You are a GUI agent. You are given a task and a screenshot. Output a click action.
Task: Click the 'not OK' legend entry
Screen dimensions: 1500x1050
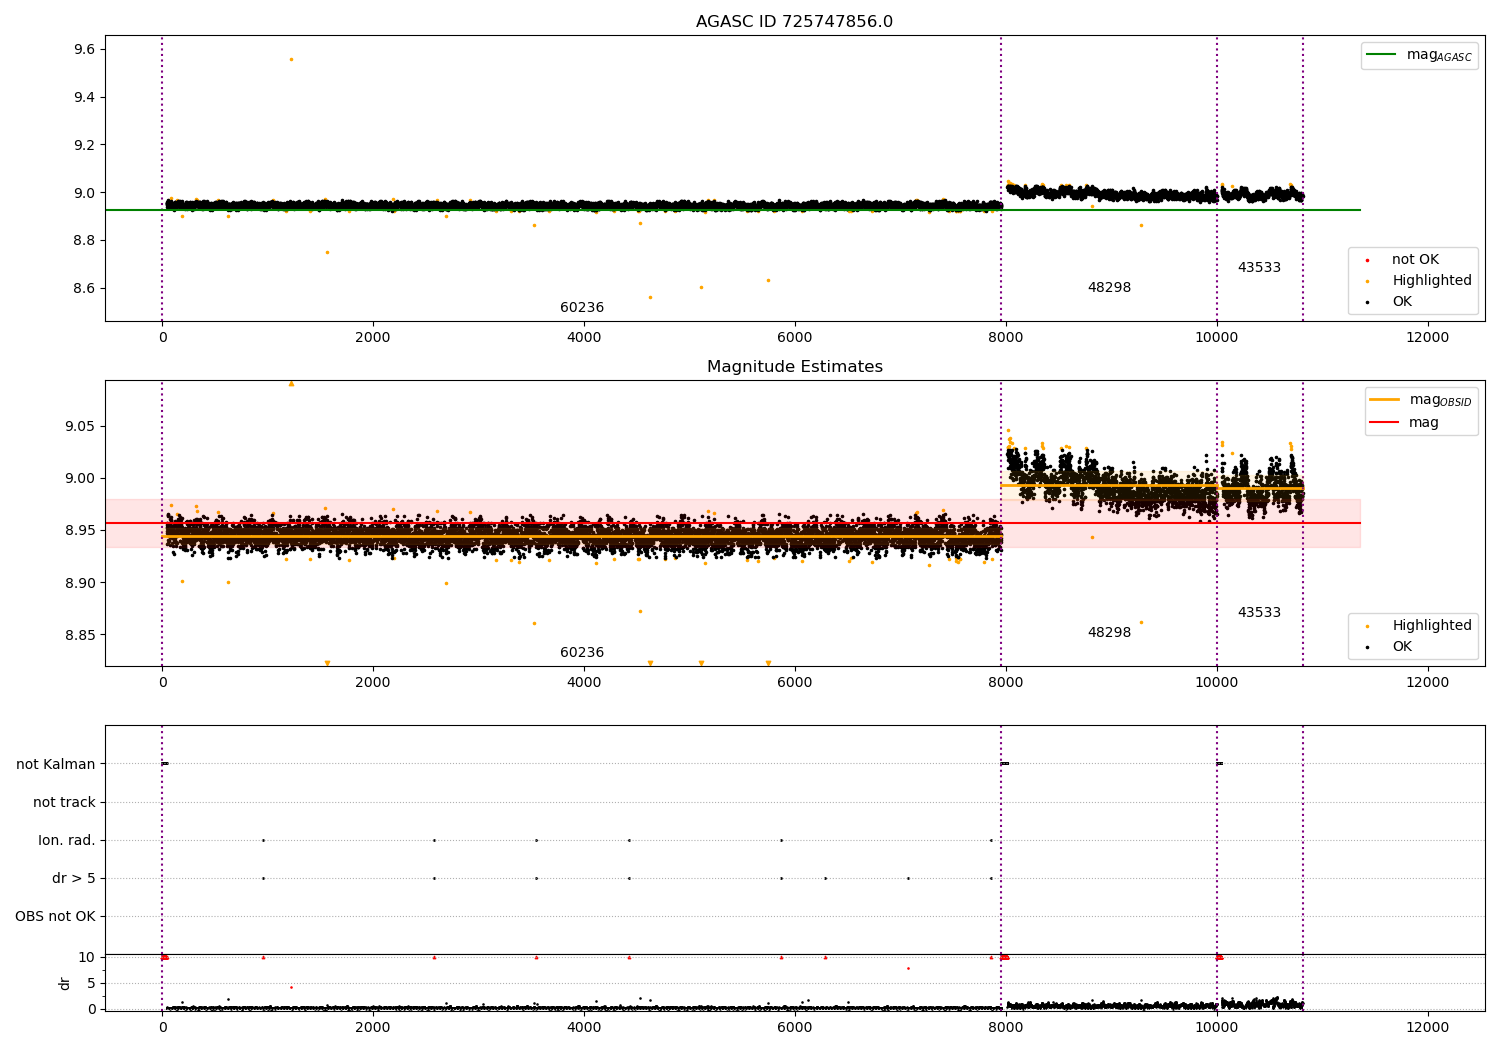1415,260
